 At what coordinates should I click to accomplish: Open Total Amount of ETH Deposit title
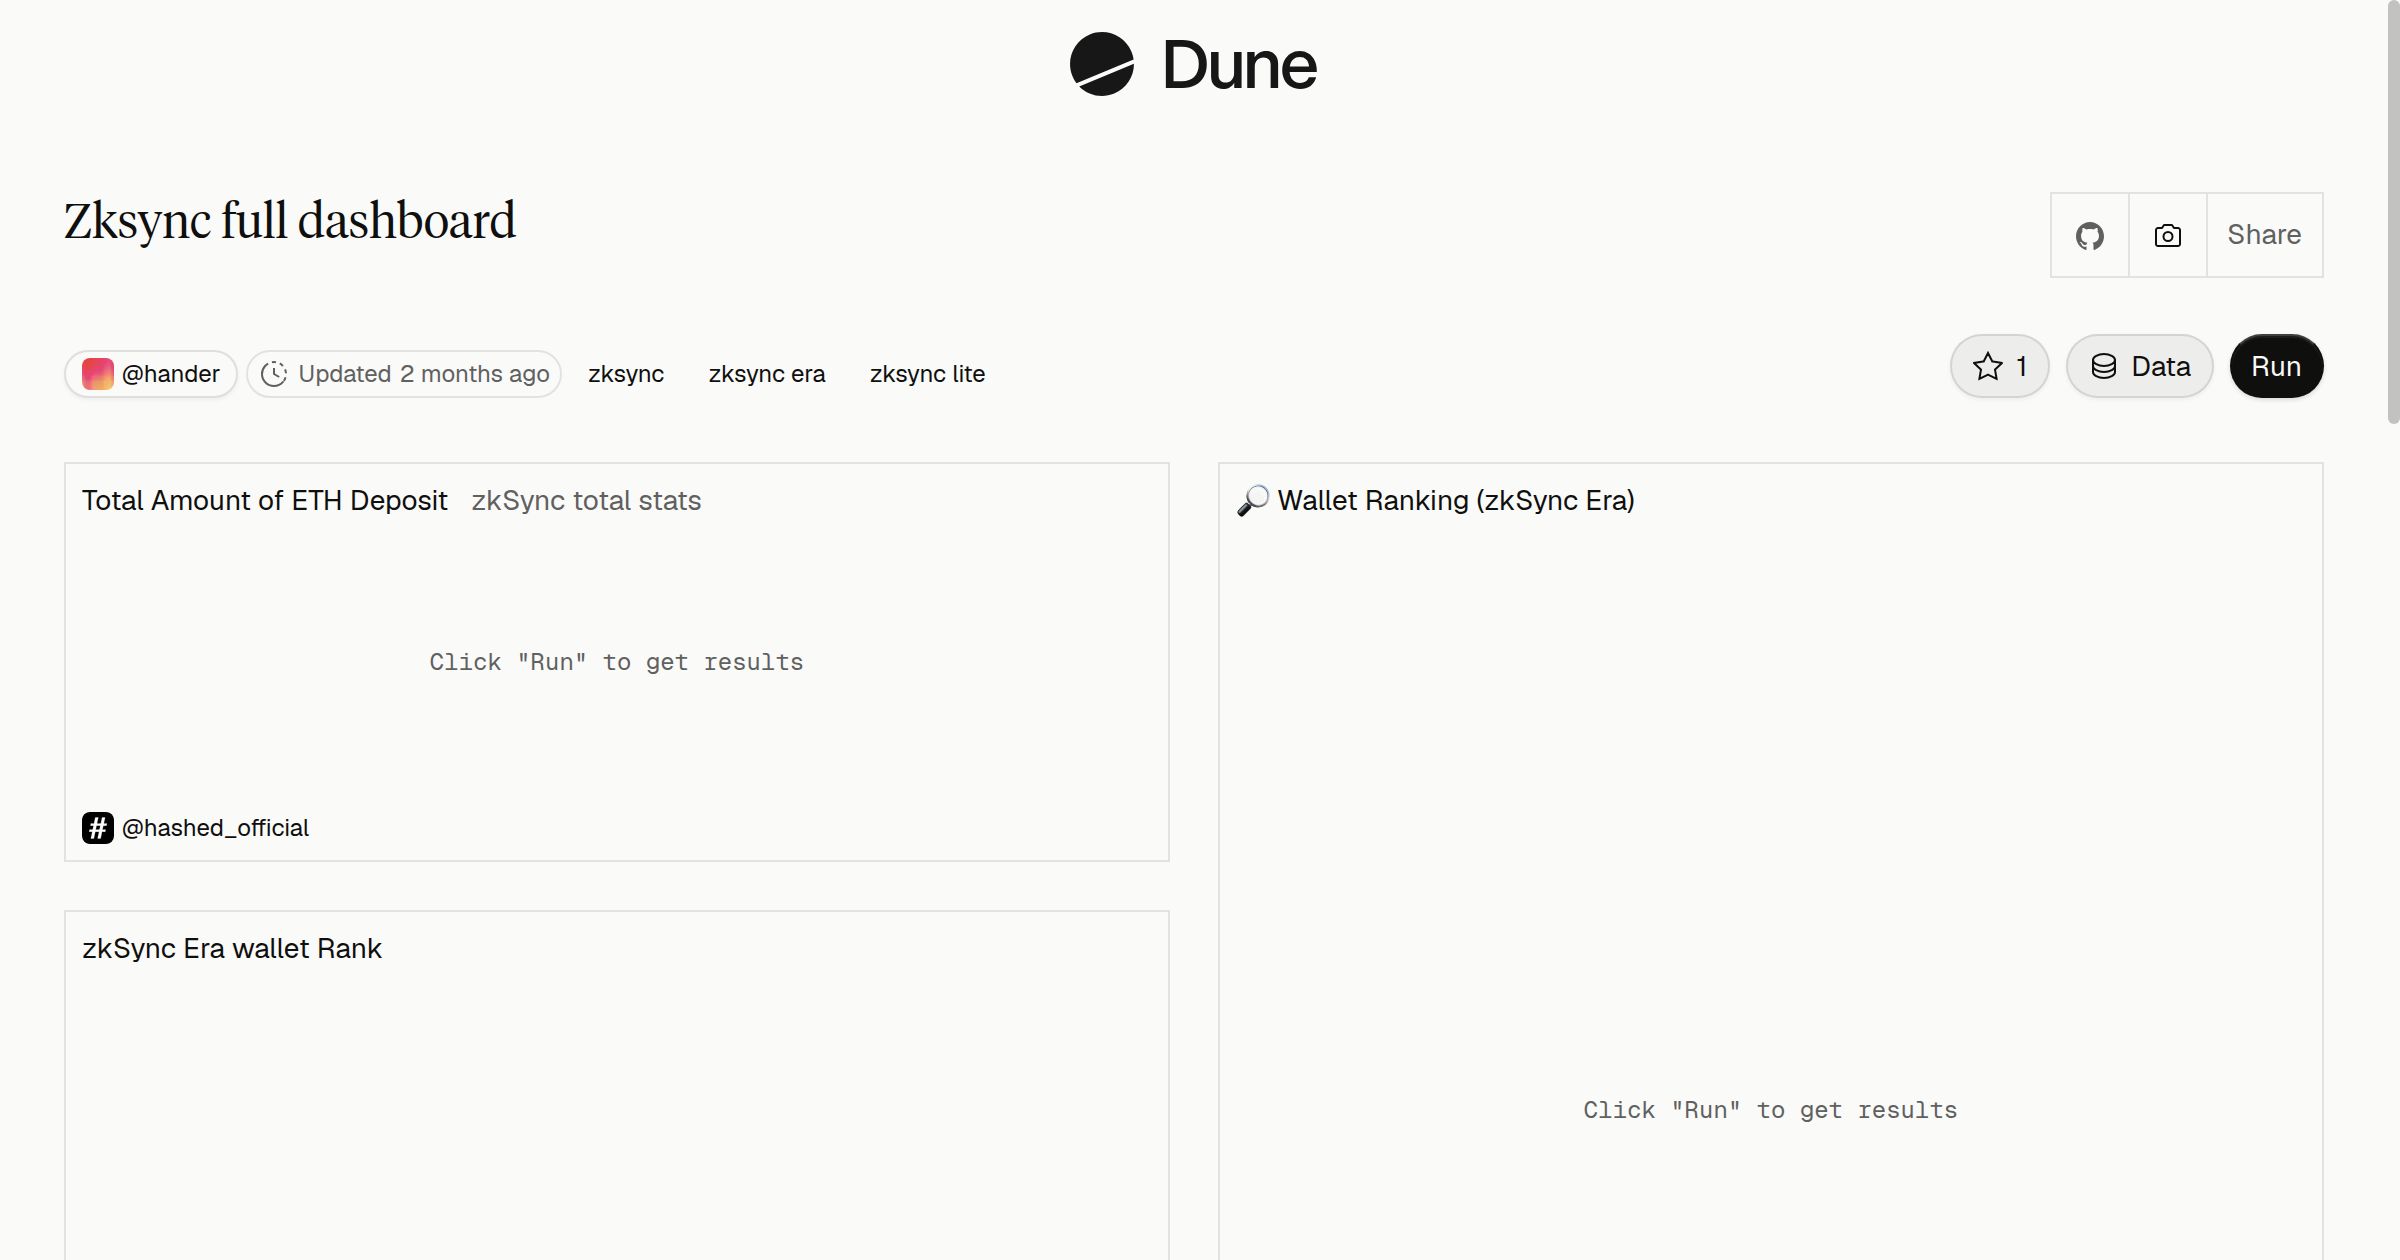[x=264, y=500]
